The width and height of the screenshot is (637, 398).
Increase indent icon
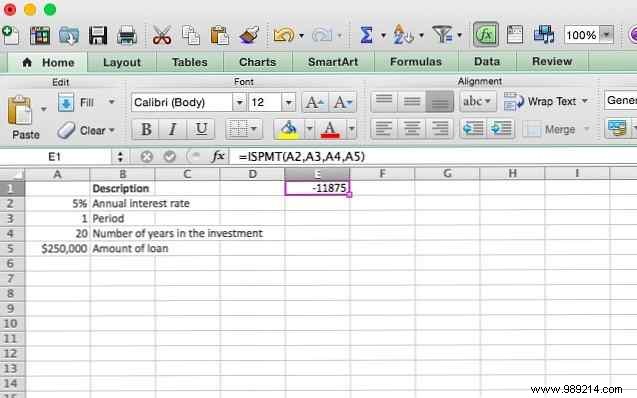(501, 129)
